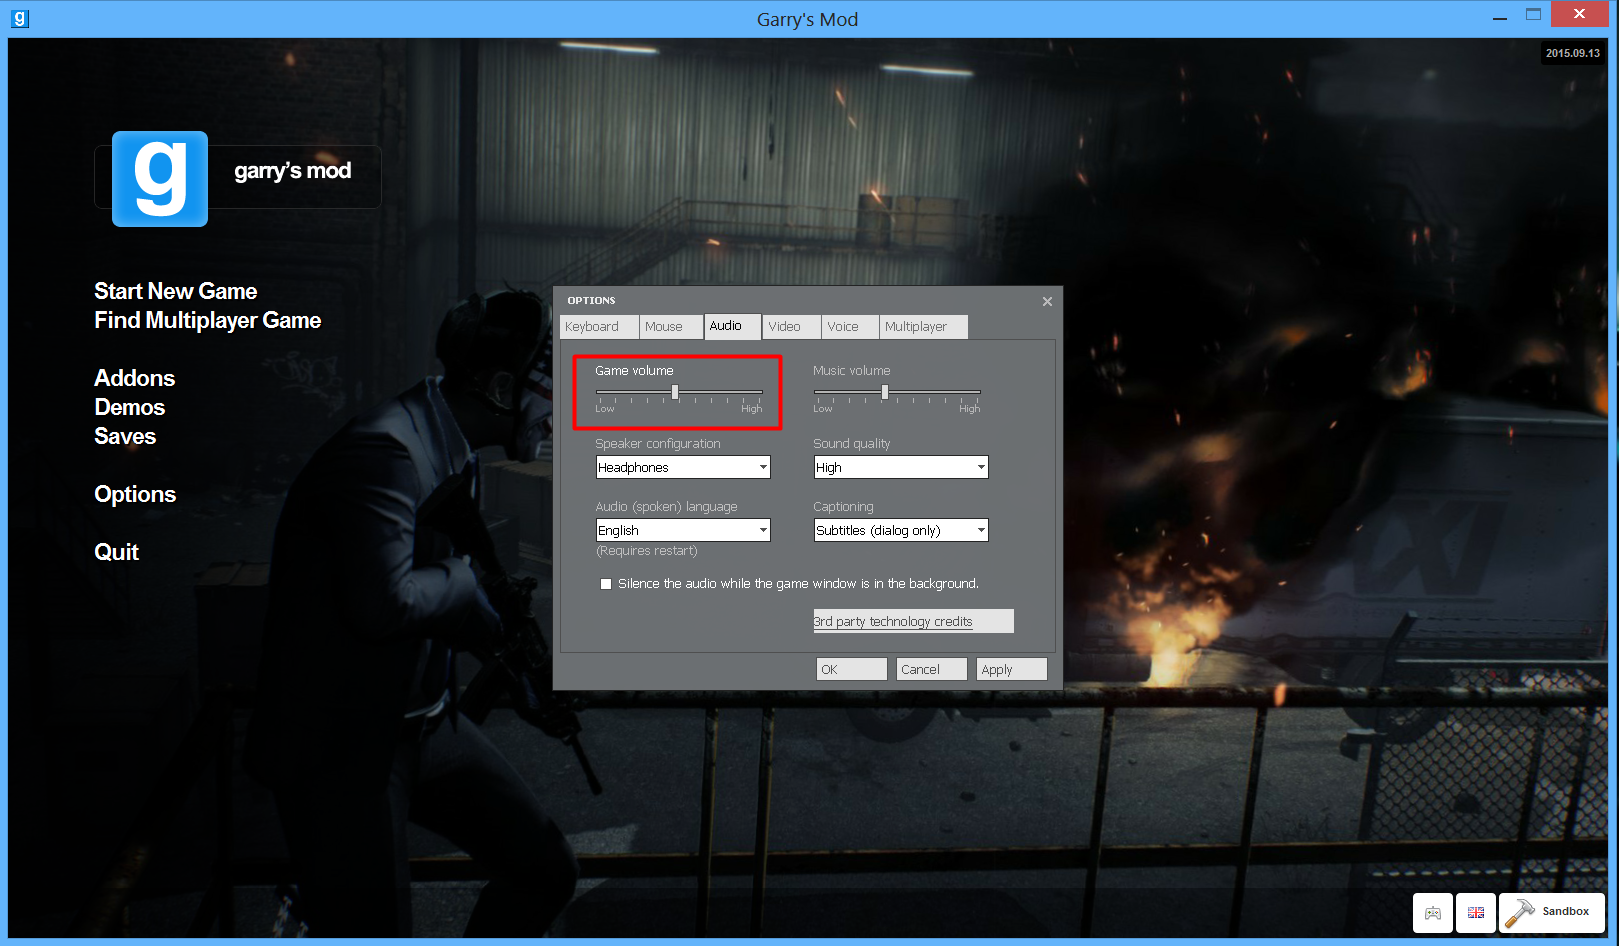Click the version text 2015.09.13
The image size is (1619, 946).
coord(1573,54)
